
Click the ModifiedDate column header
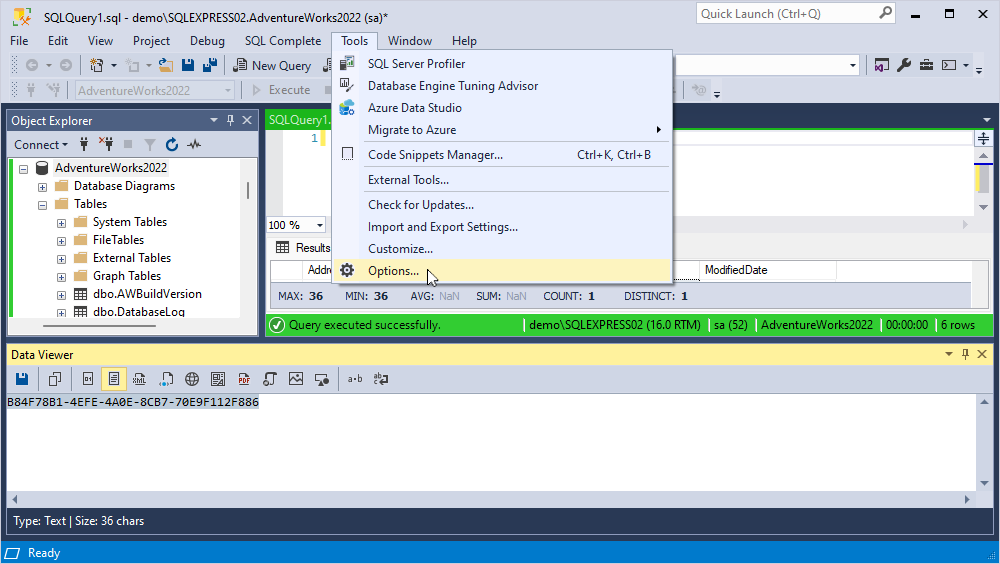(768, 270)
